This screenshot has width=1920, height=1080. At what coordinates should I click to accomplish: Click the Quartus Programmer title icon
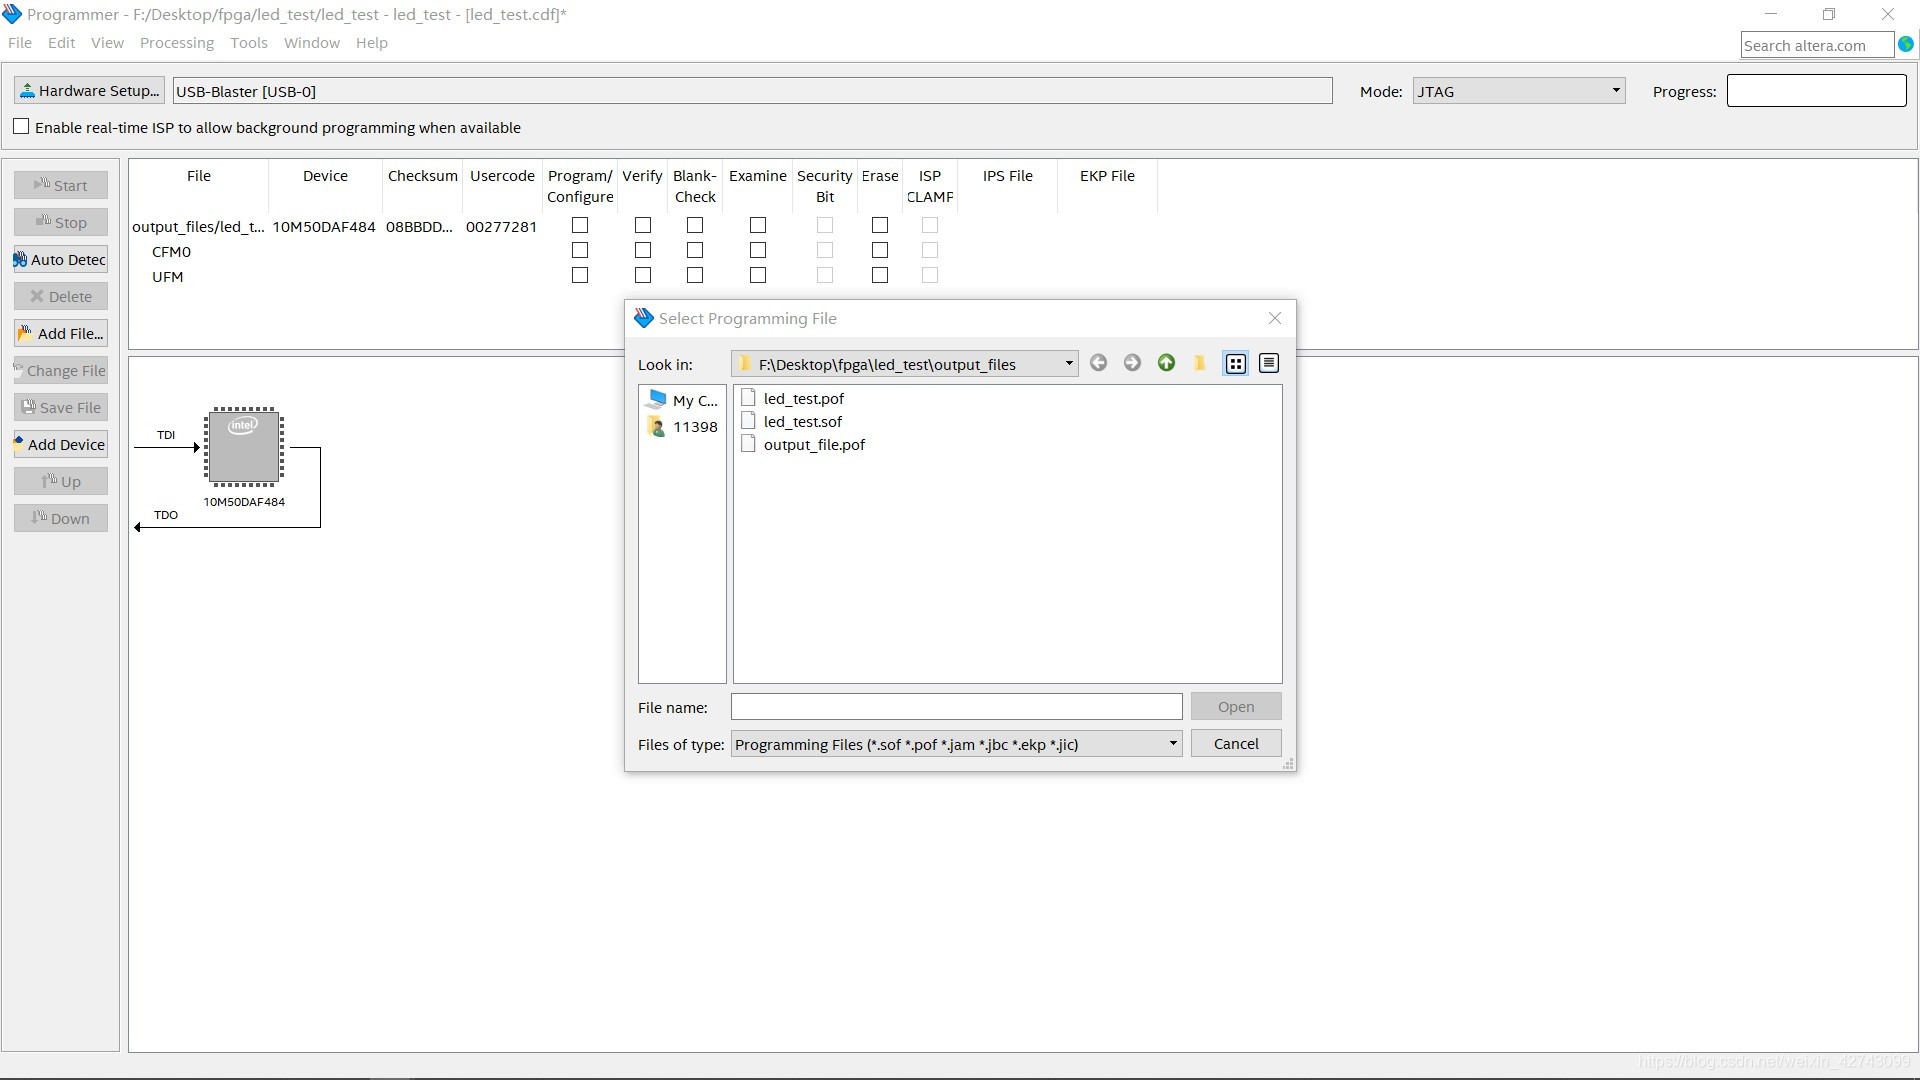12,14
